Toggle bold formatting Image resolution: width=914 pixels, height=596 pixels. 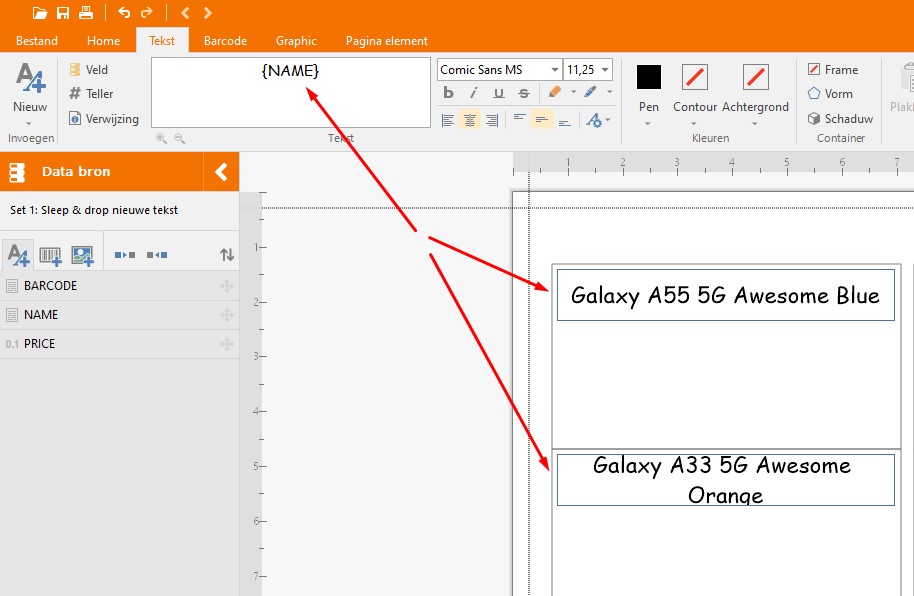click(448, 94)
